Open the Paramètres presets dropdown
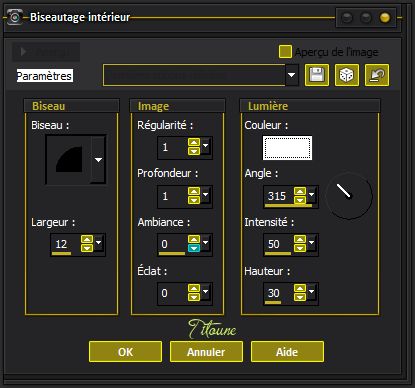This screenshot has width=415, height=388. click(292, 75)
